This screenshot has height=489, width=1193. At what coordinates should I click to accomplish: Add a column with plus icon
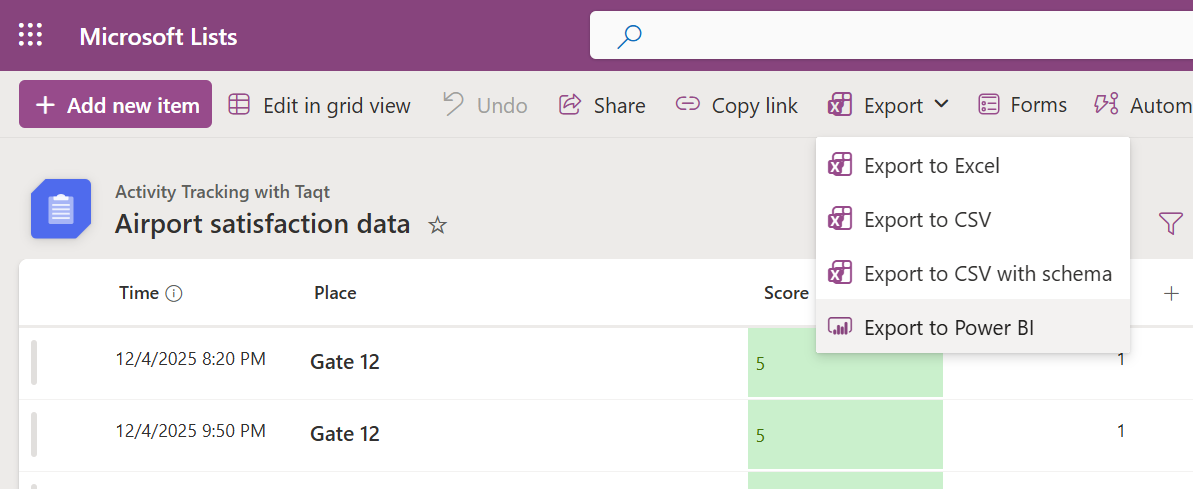coord(1172,294)
